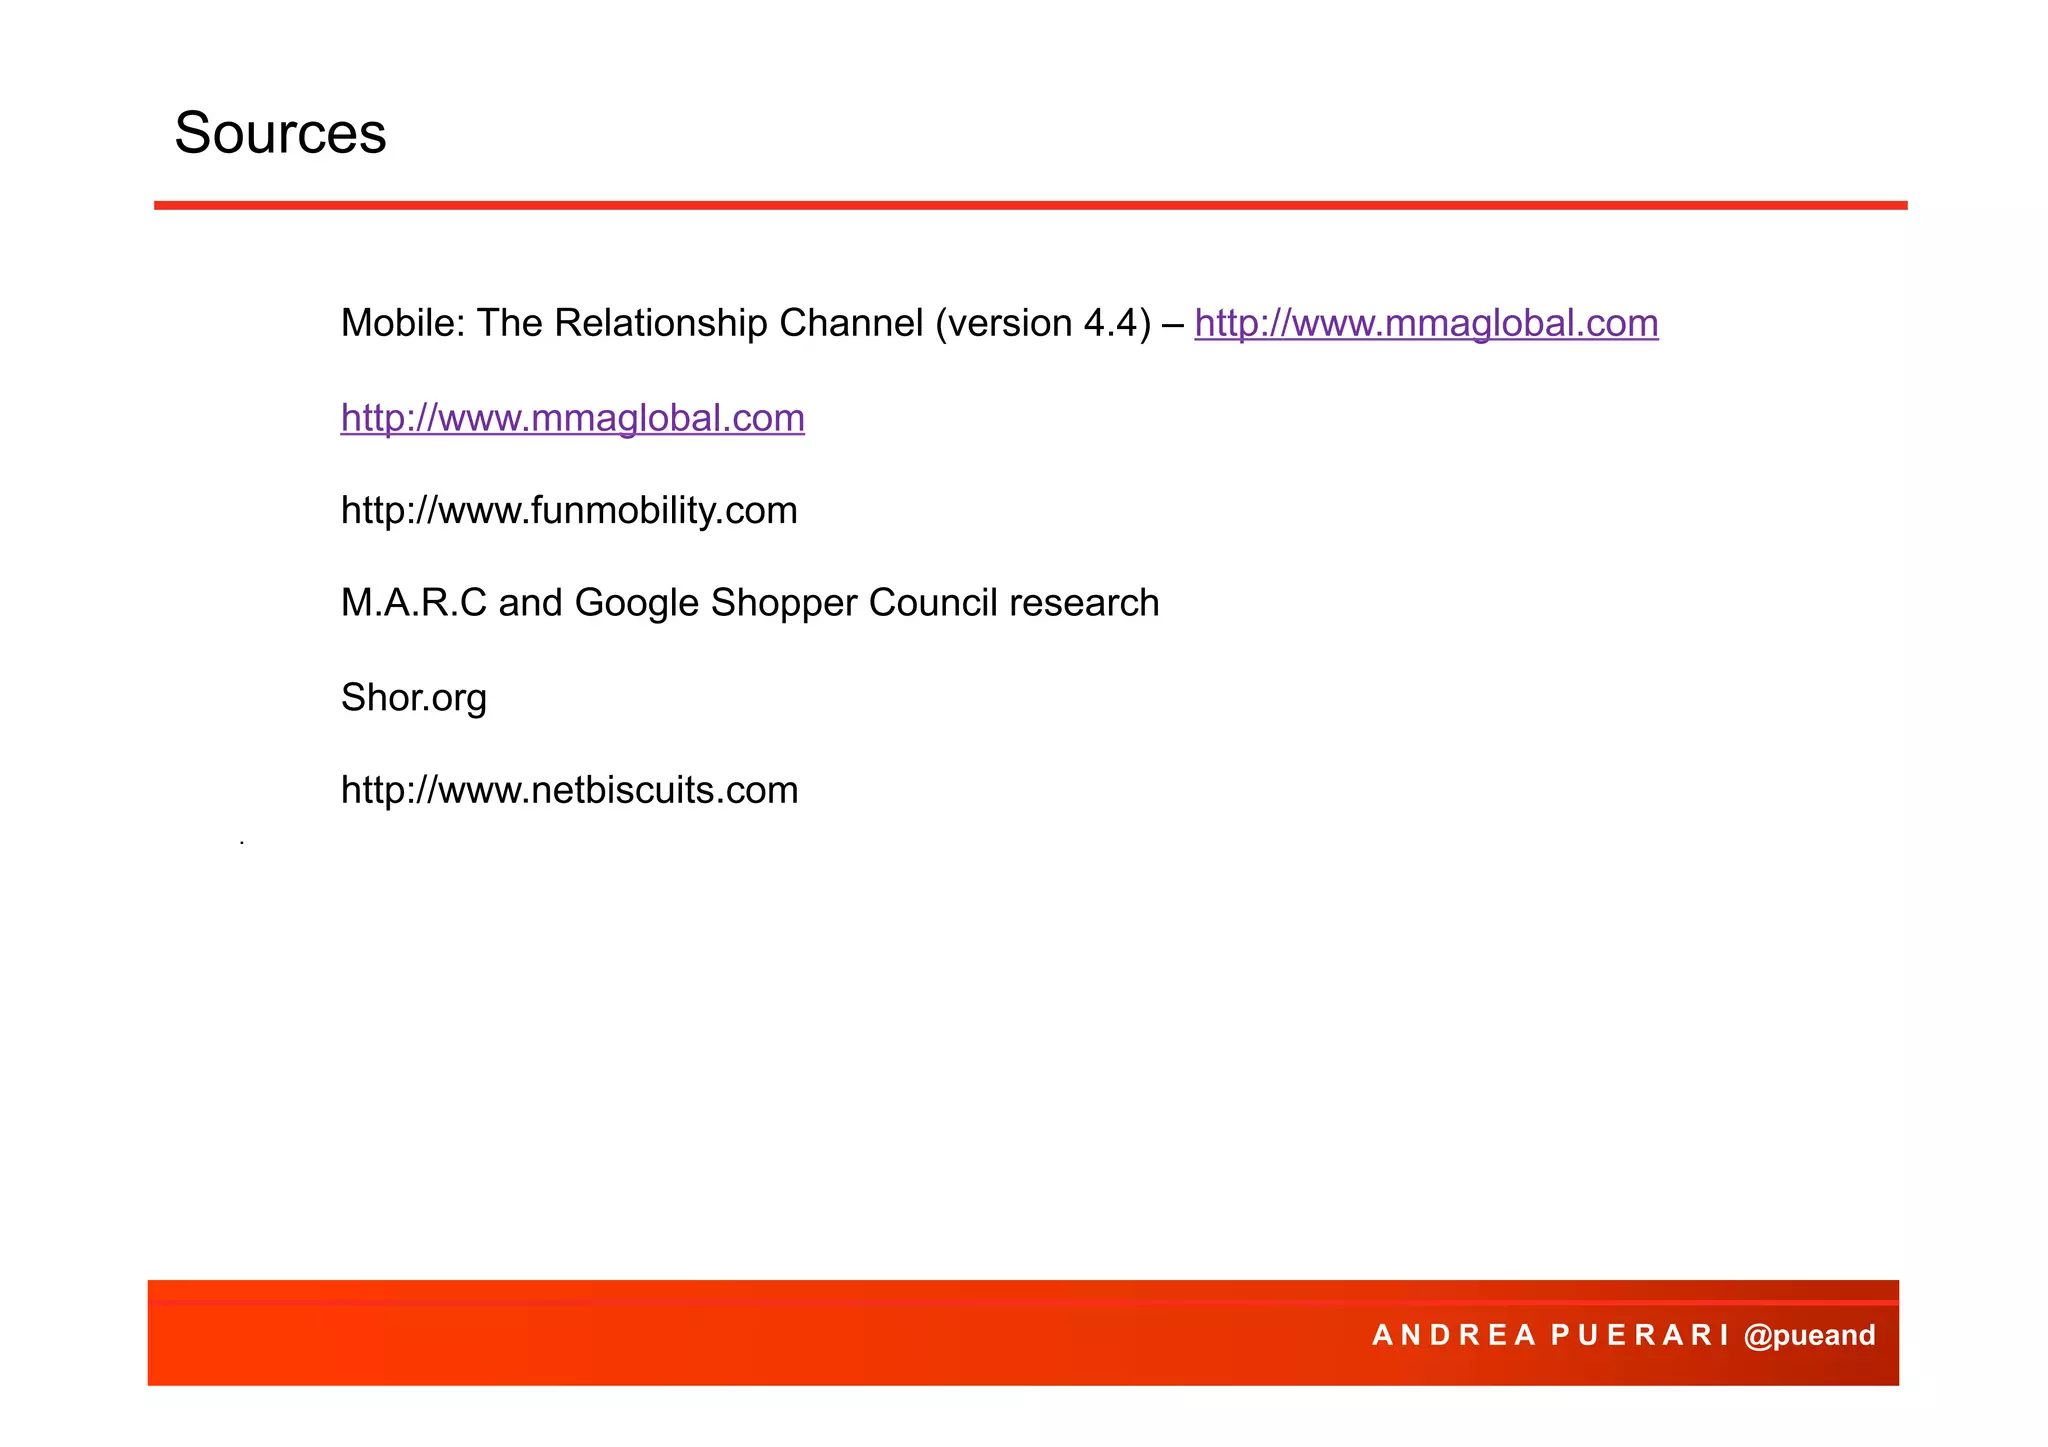Click the http://www.funmobility.com text
2048x1447 pixels.
click(x=569, y=511)
